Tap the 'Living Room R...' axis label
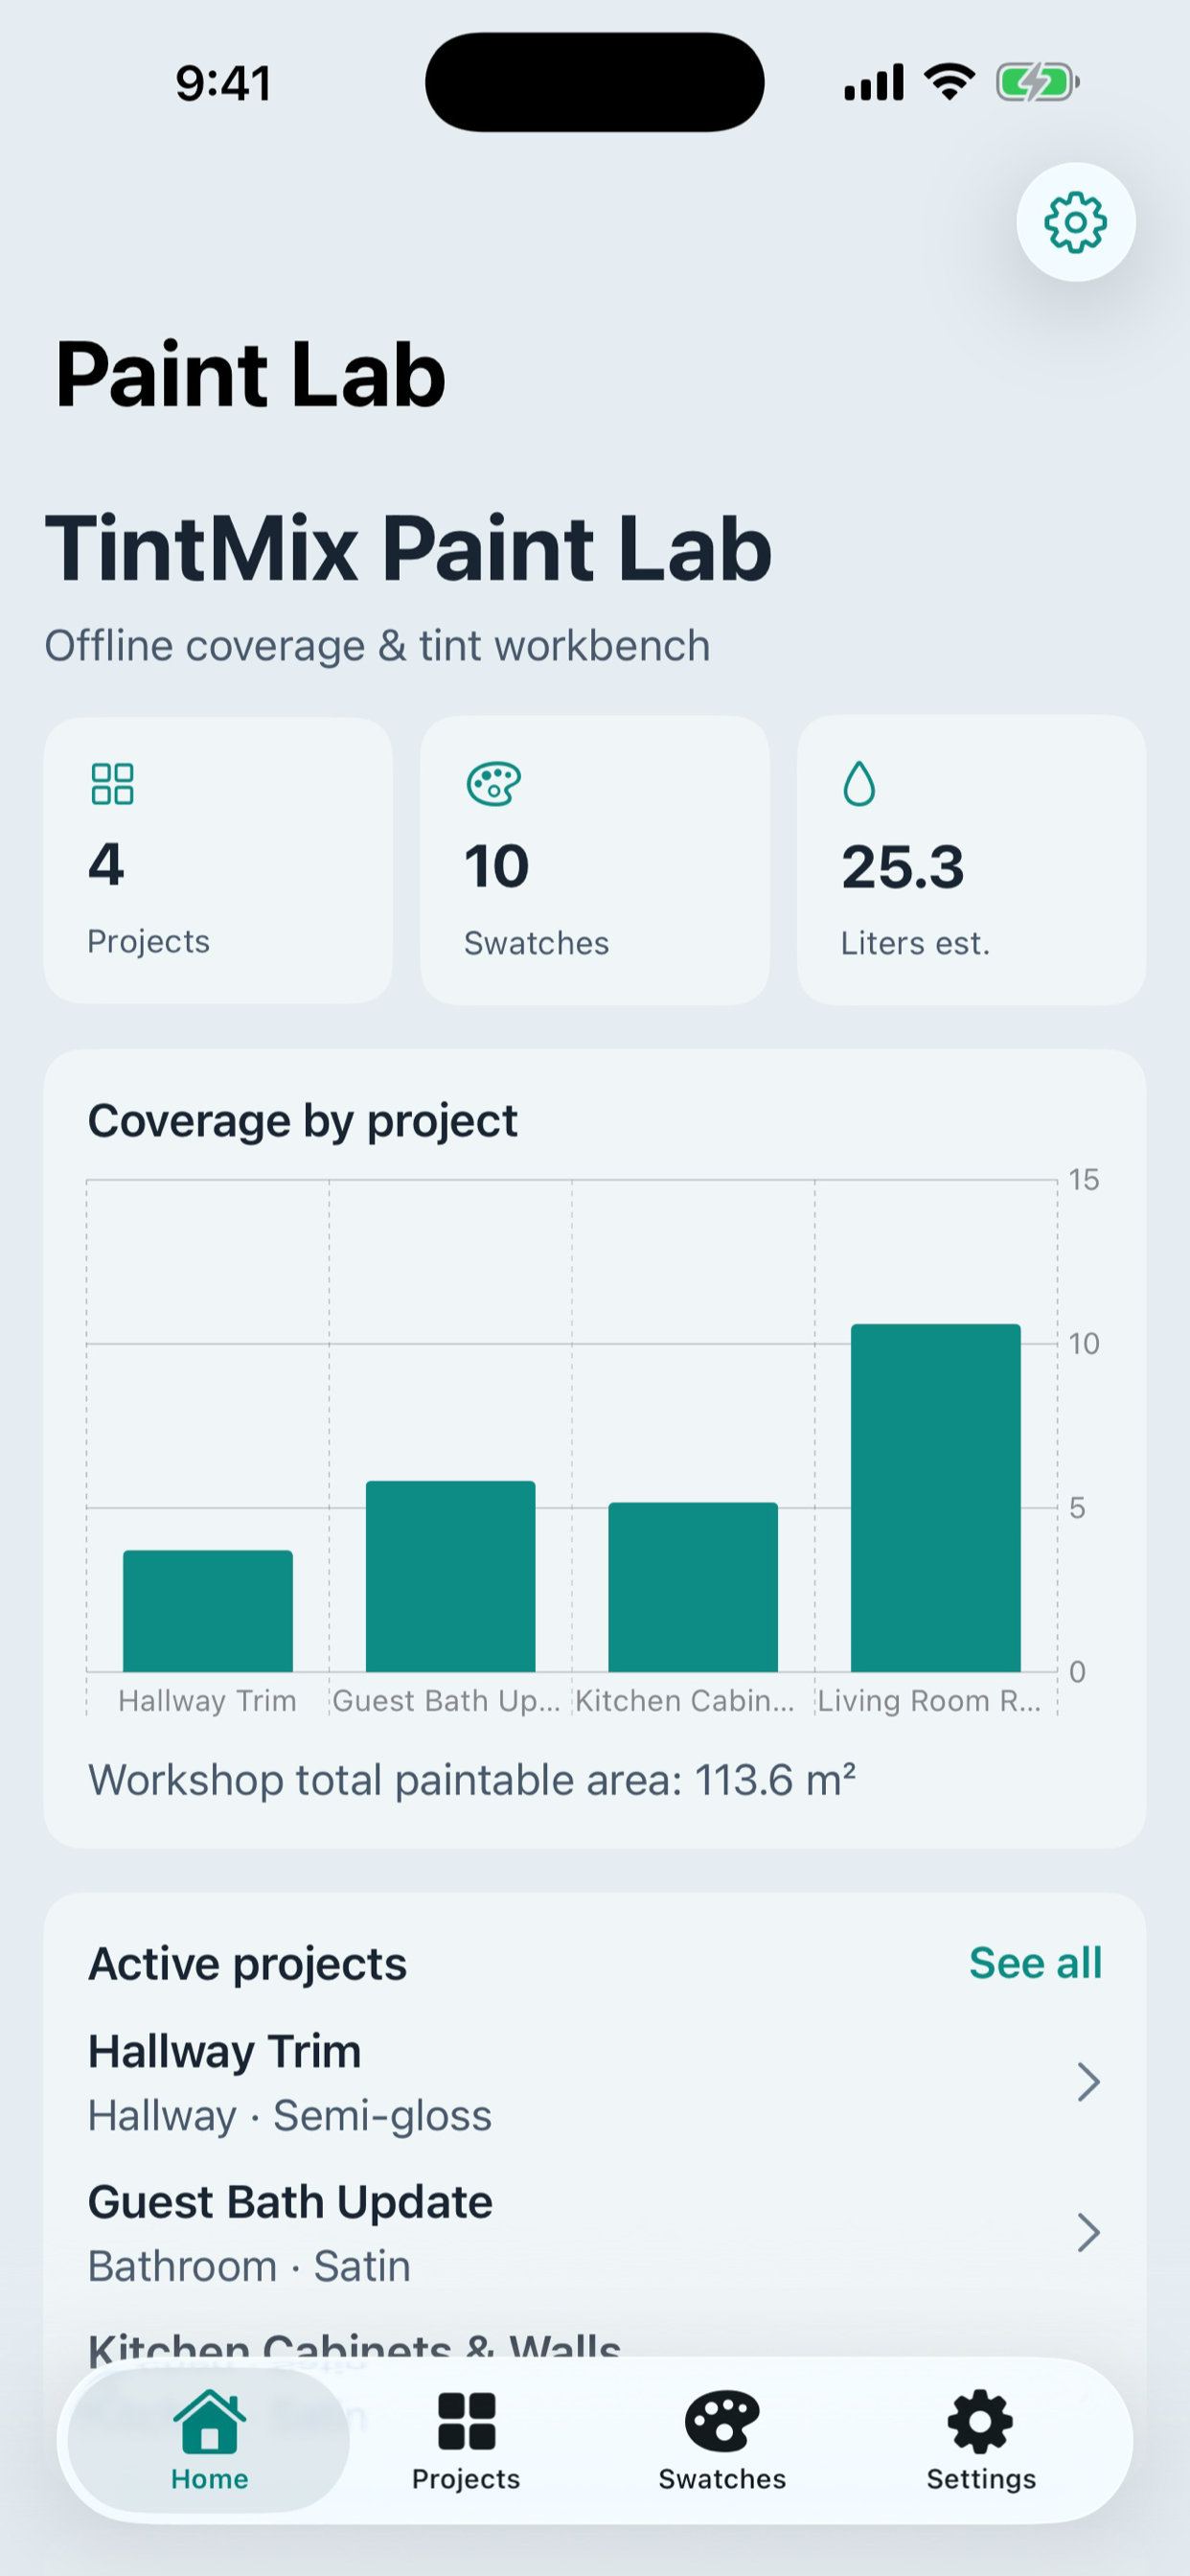Screen dimensions: 1190x2576 tap(929, 1701)
